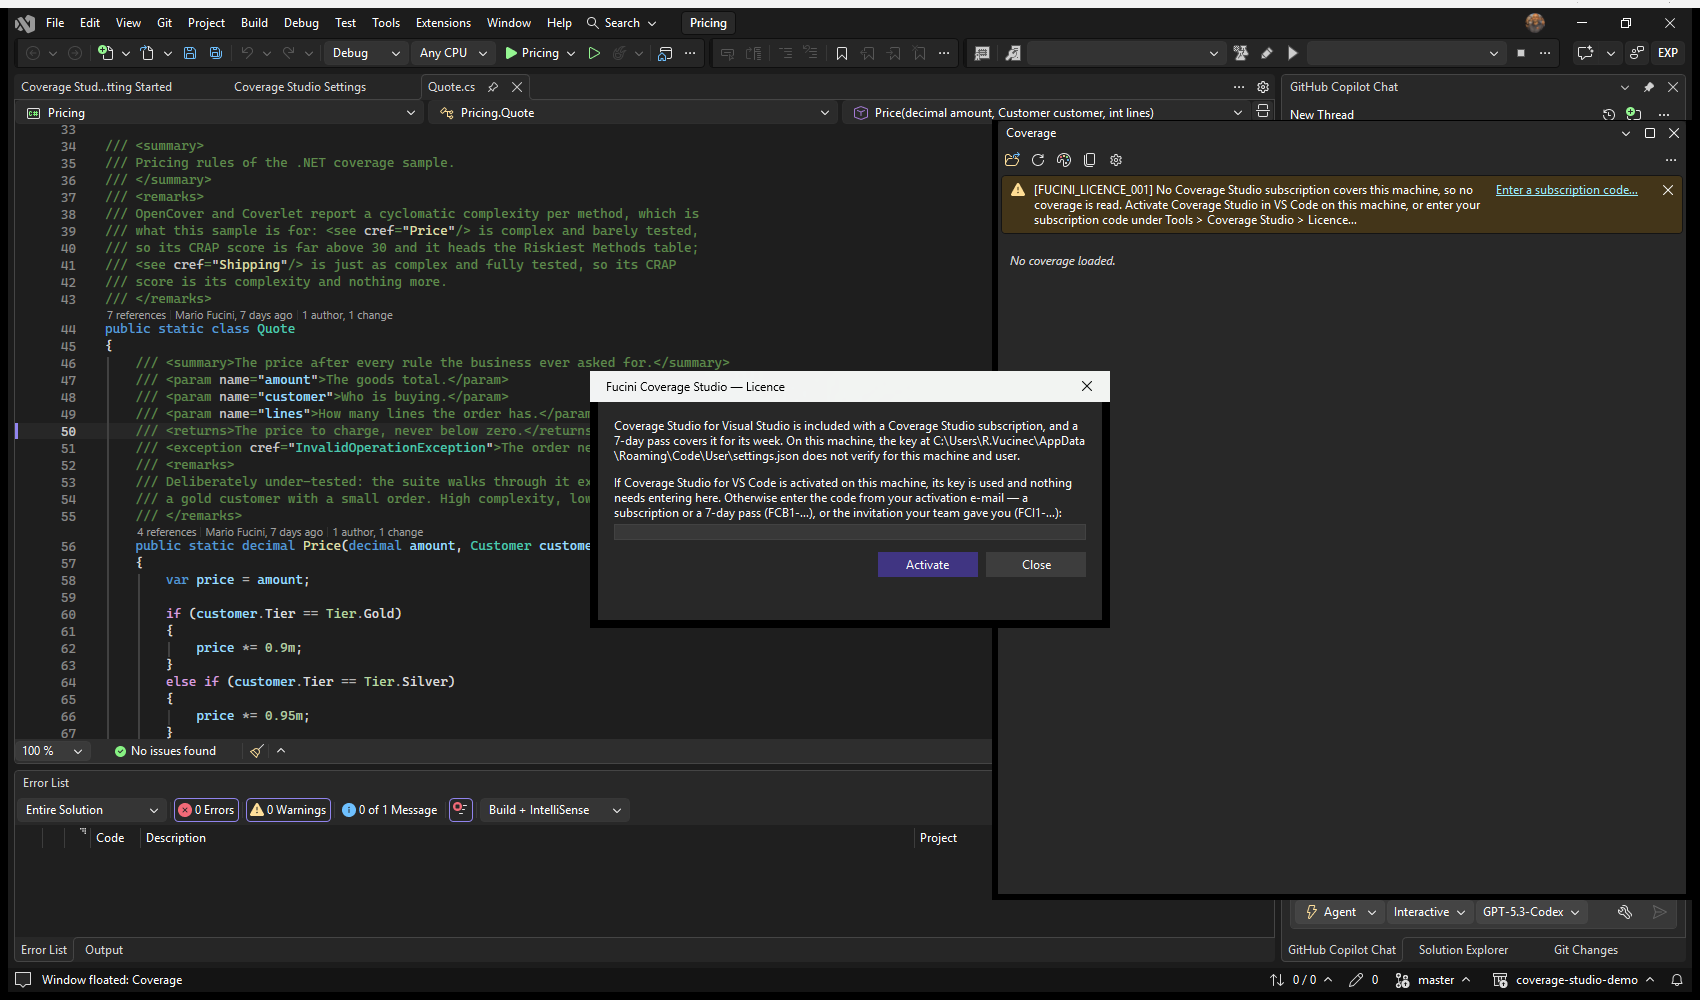Click the Activate button in Licence dialog

pos(928,565)
